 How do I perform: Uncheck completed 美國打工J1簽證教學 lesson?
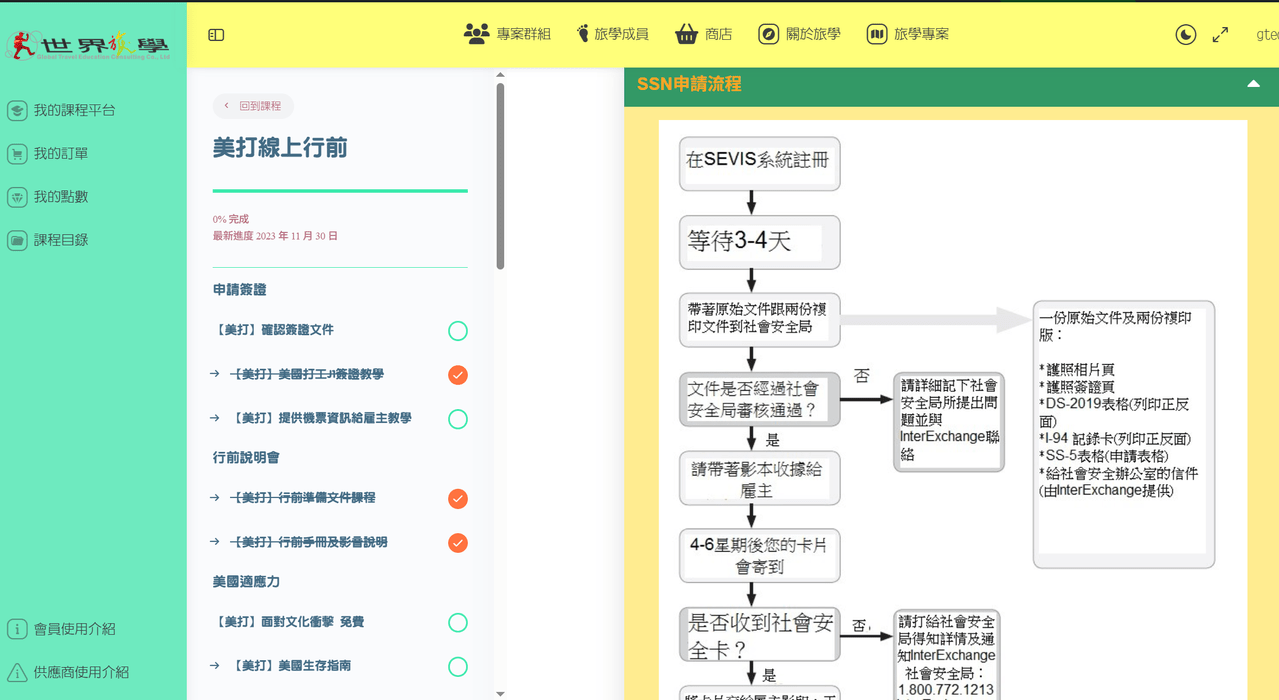(x=458, y=375)
